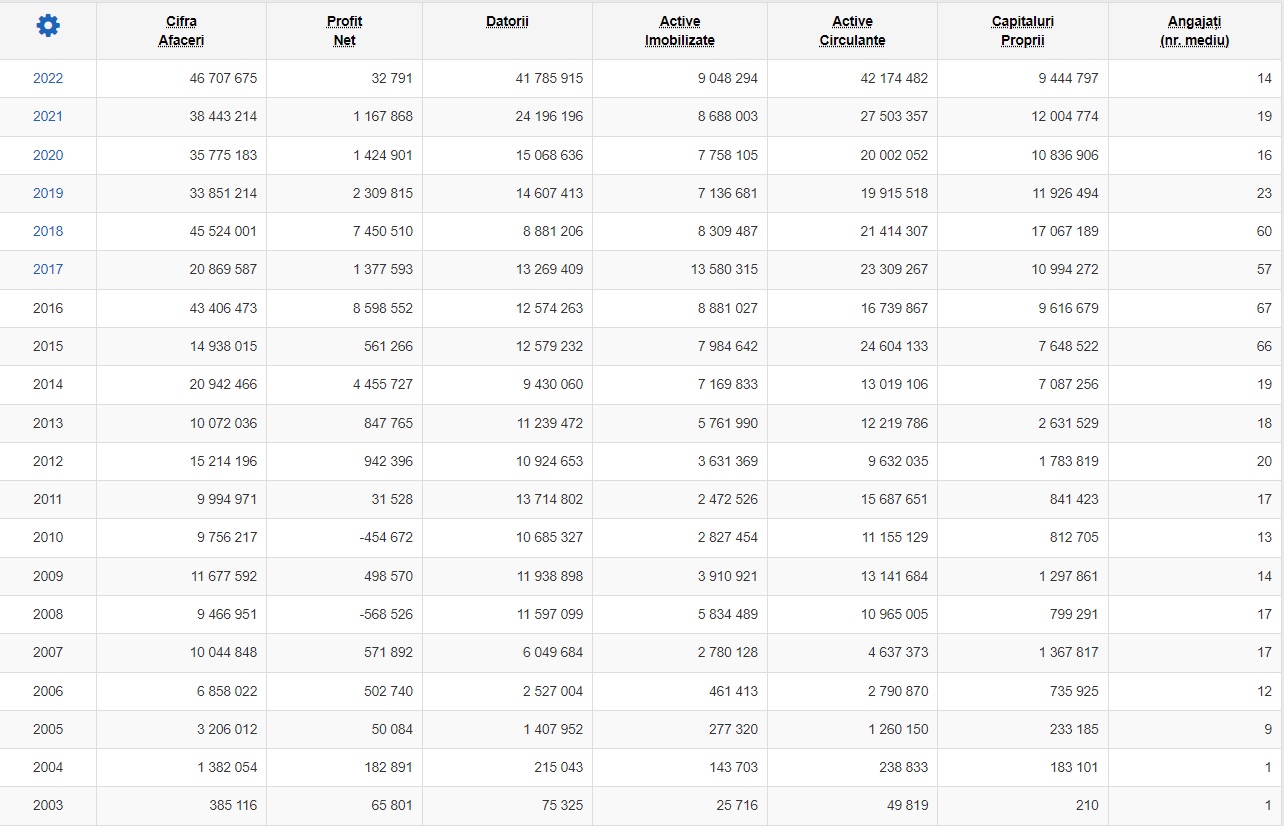Screen dimensions: 1284x826
Task: Click negative profit value -454 672
Action: 386,537
